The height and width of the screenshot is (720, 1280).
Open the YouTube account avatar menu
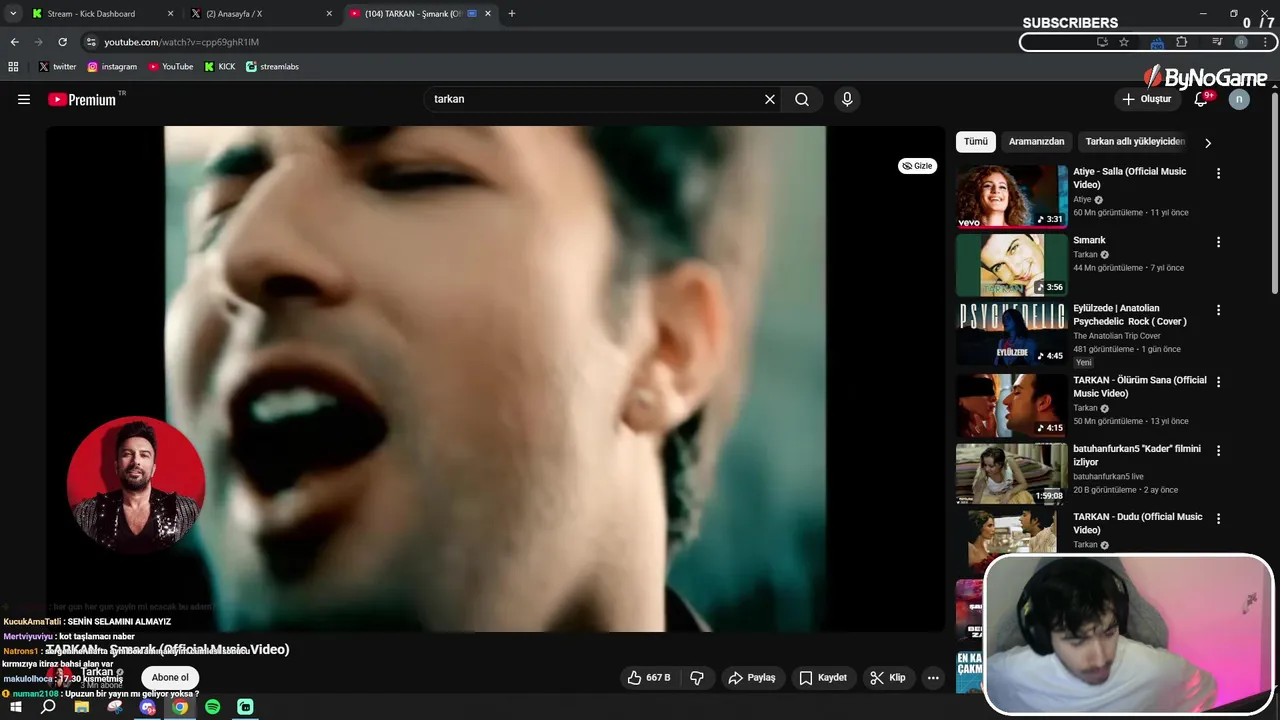[x=1239, y=99]
